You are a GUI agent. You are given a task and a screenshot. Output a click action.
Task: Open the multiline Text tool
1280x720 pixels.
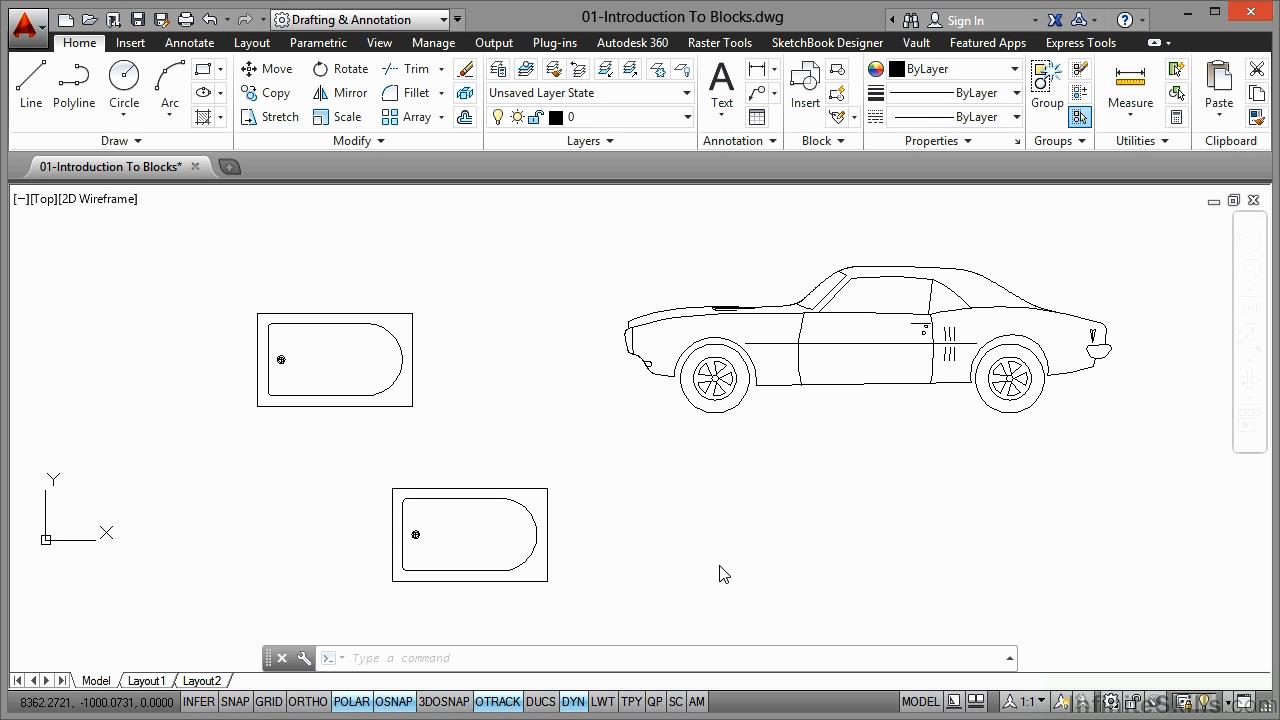click(721, 85)
